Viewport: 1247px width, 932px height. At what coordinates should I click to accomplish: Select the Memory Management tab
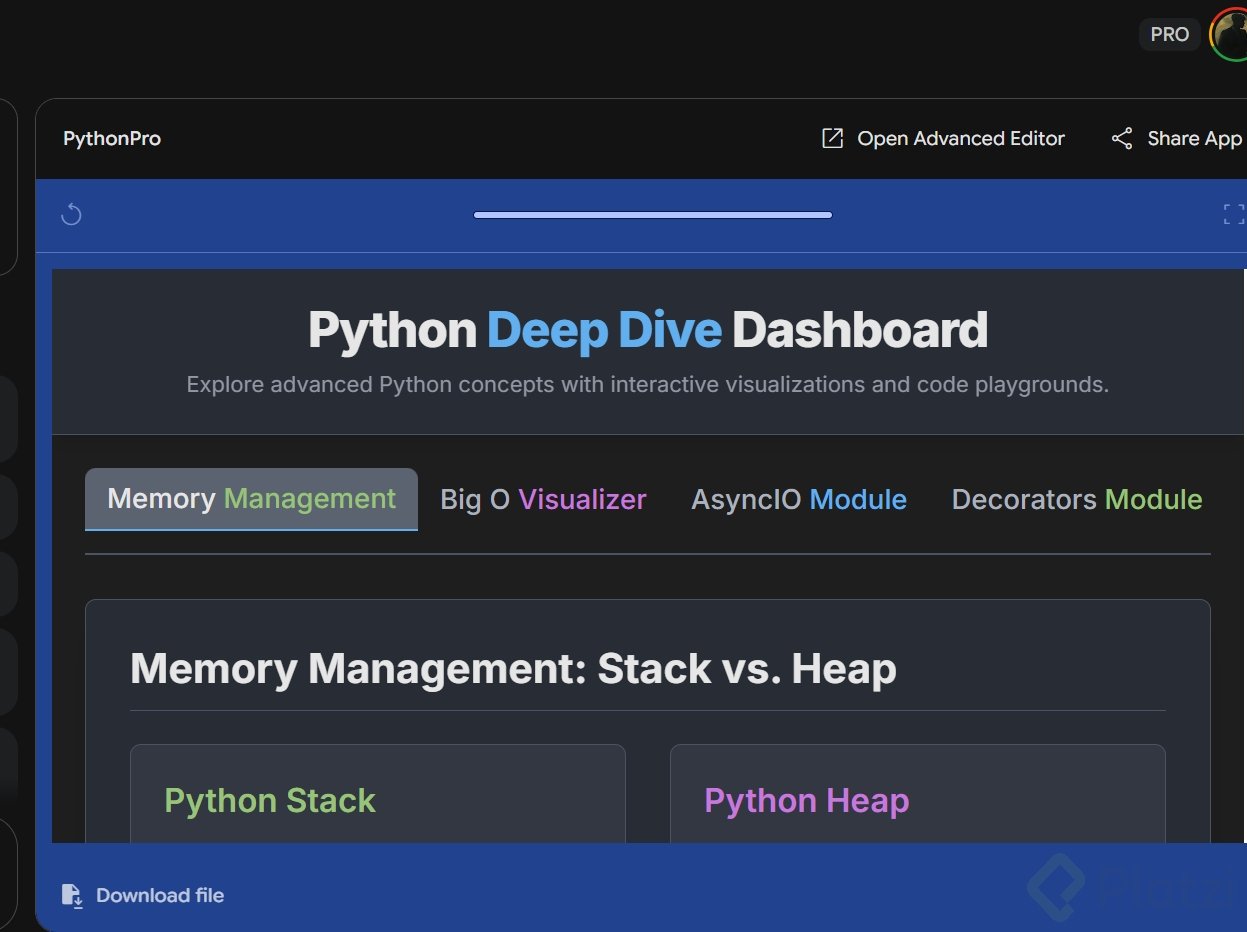pyautogui.click(x=251, y=499)
